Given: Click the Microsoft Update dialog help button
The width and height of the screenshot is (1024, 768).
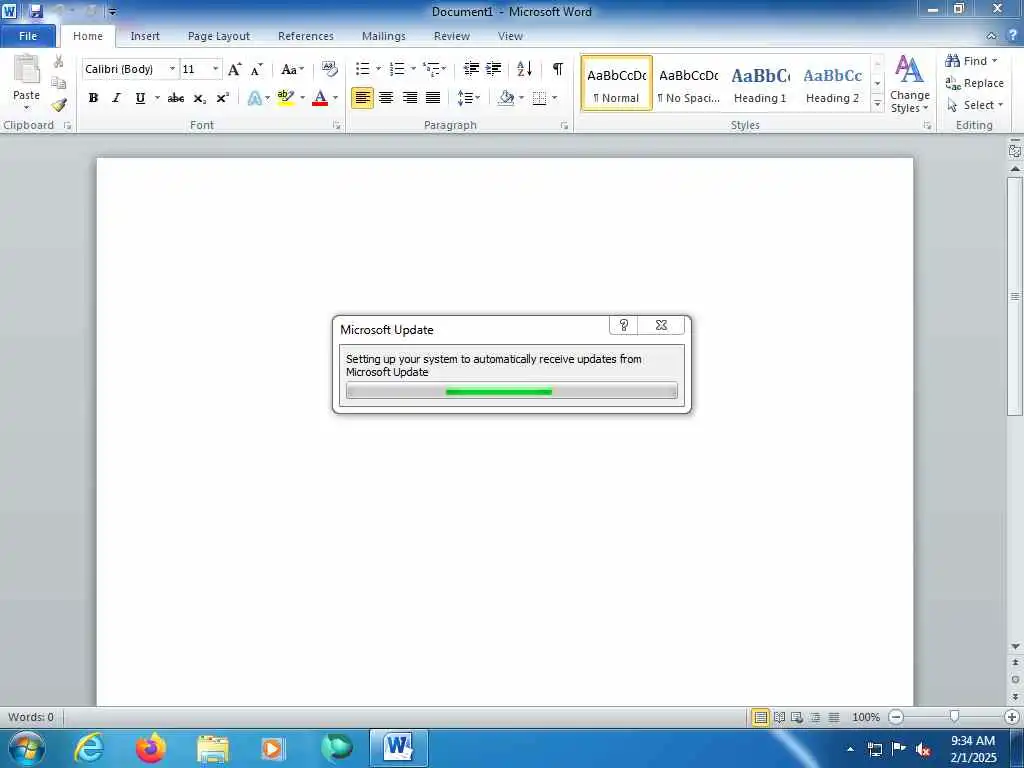Looking at the screenshot, I should 624,325.
